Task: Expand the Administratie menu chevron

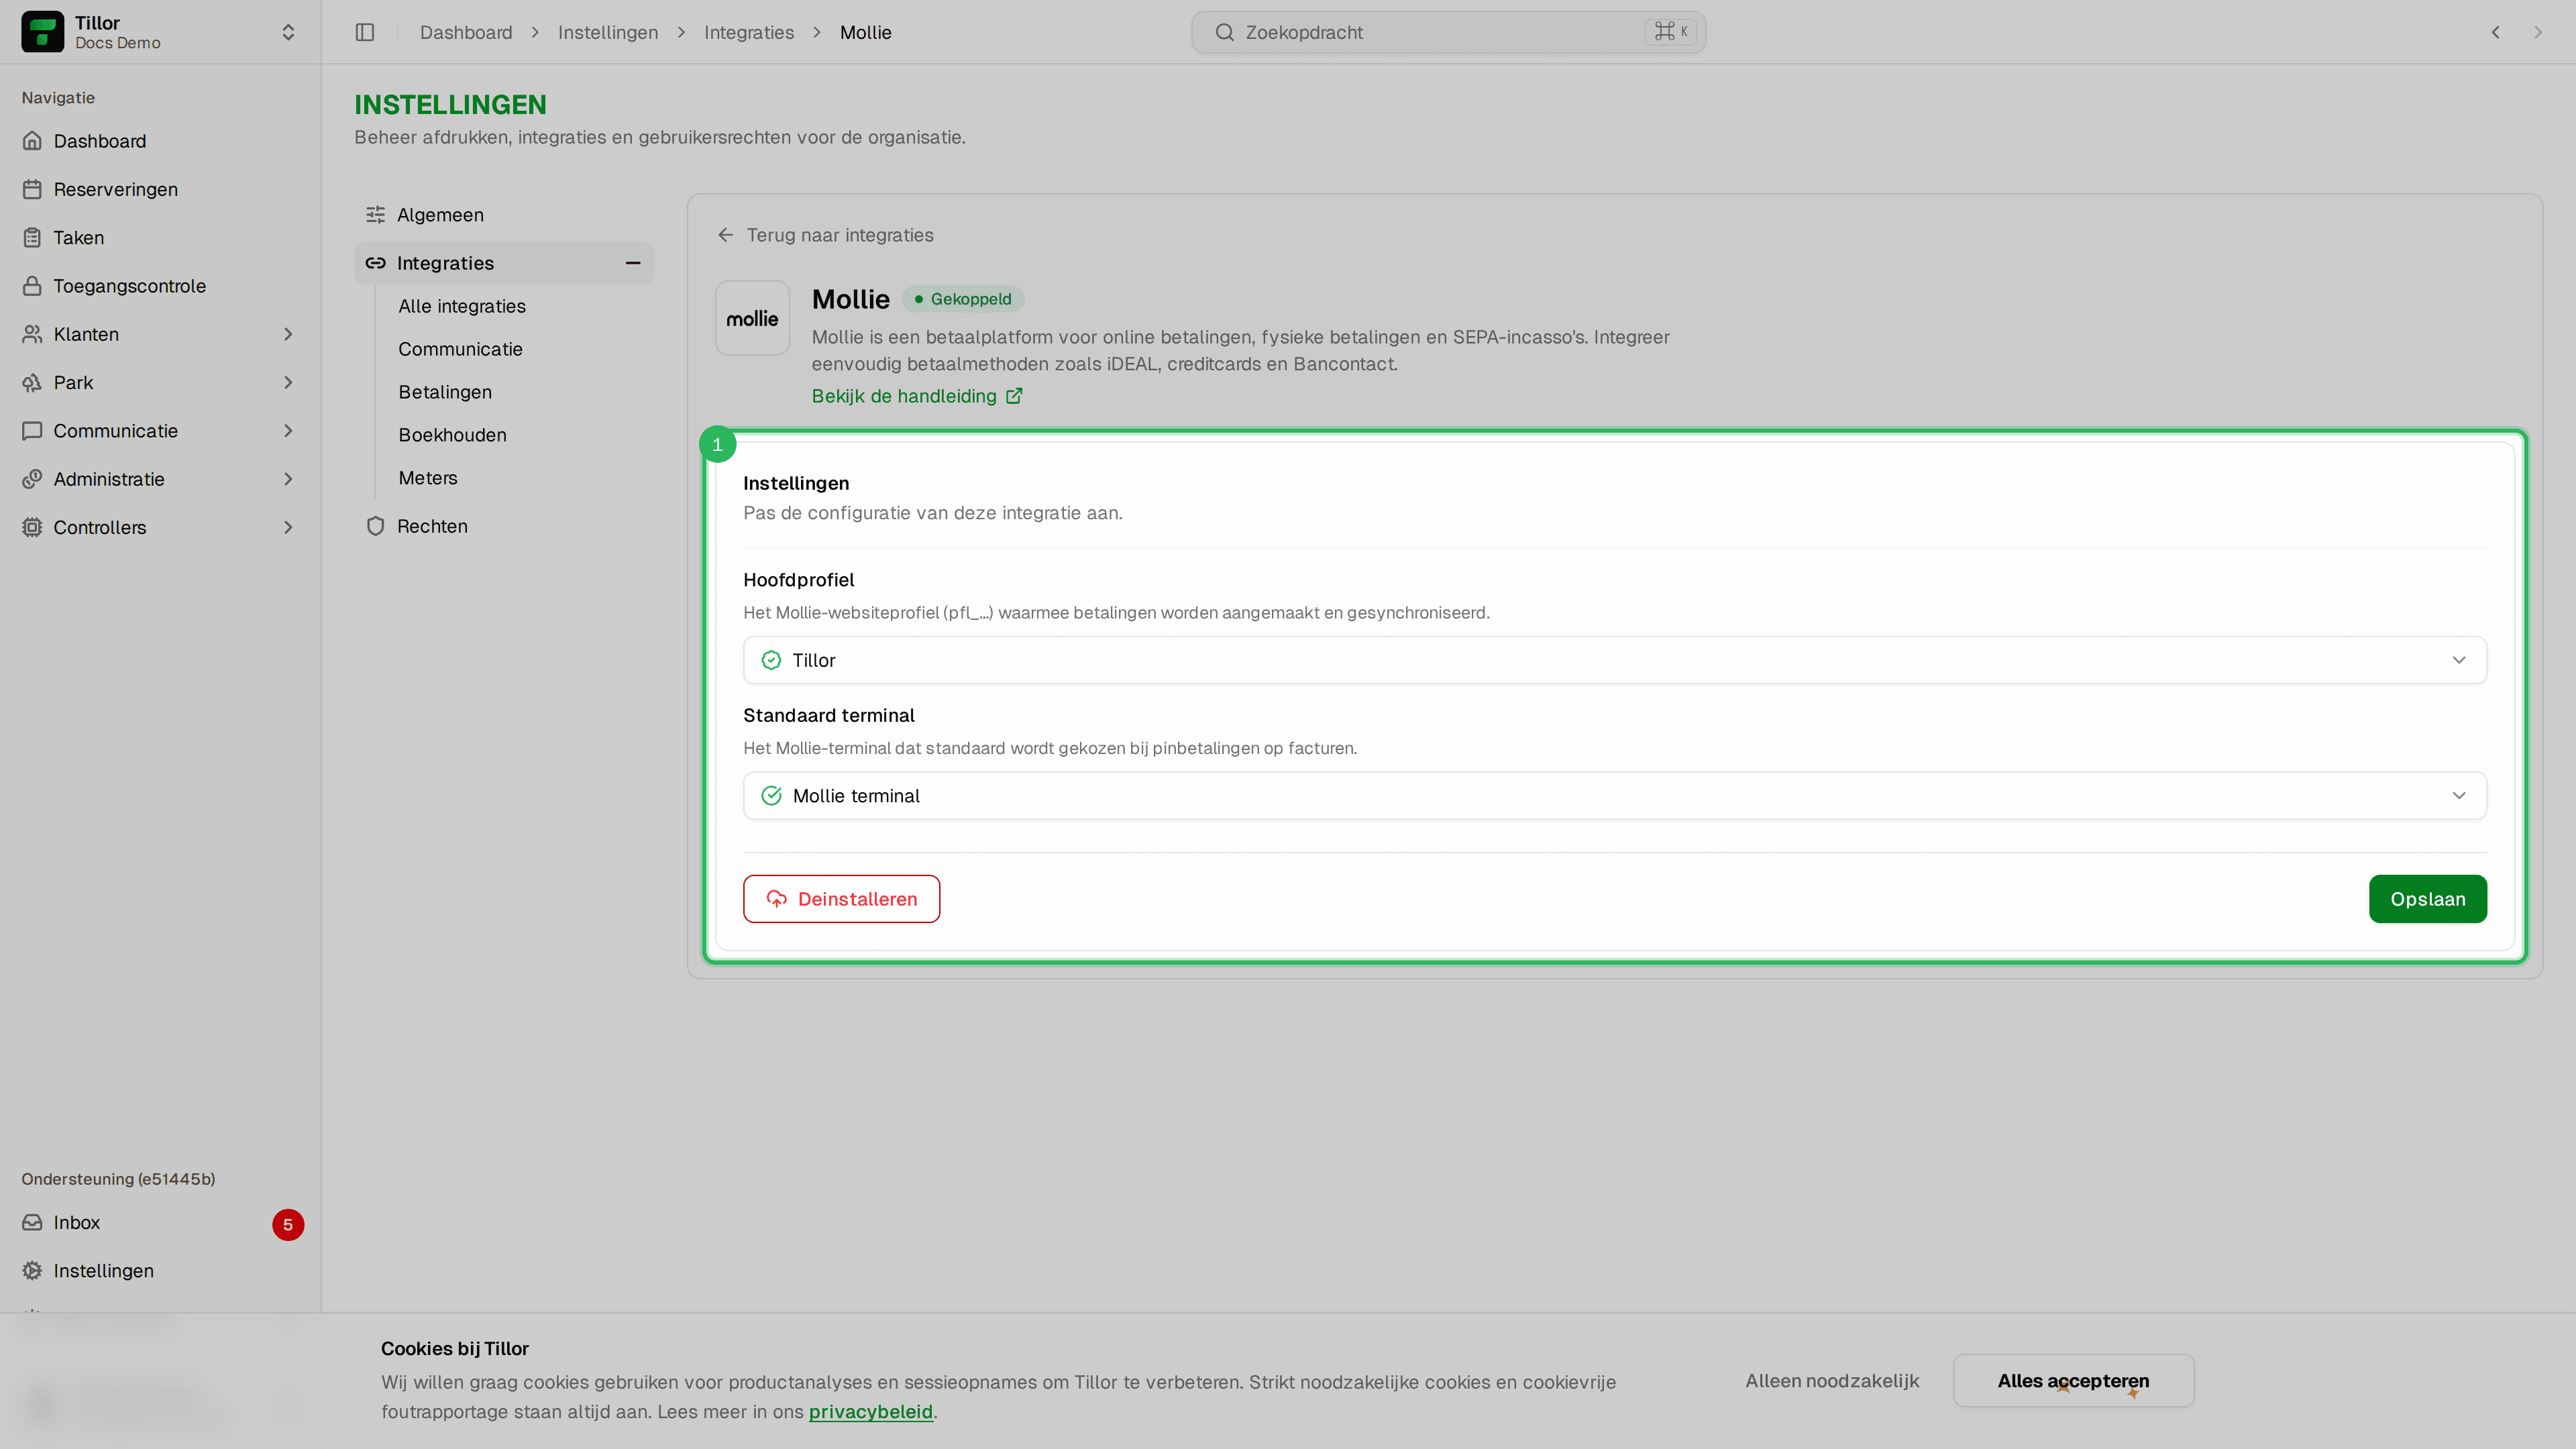Action: 288,479
